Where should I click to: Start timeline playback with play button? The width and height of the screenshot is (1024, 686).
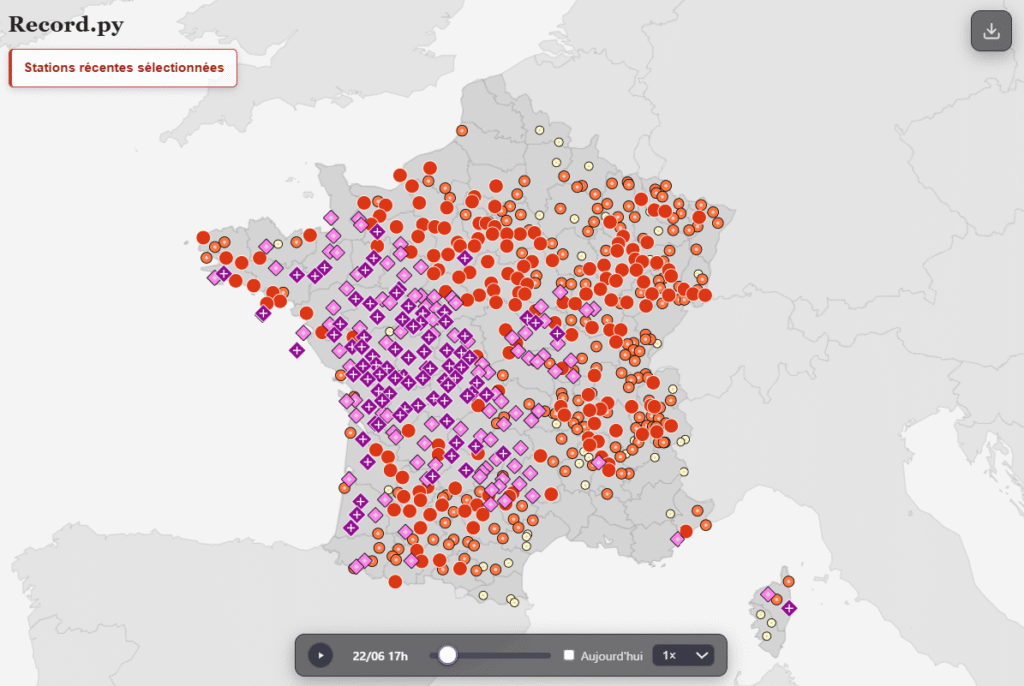point(320,655)
